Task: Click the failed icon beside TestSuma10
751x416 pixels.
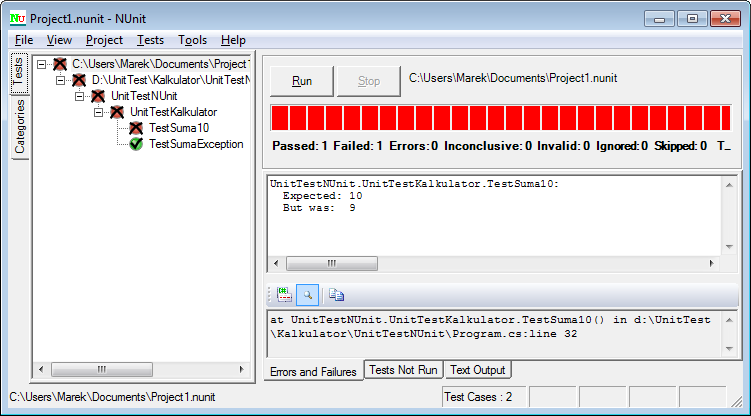Action: [x=135, y=128]
